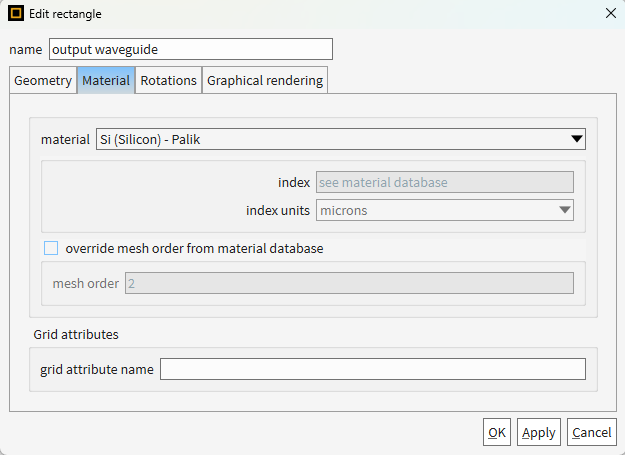Select the Material tab
The width and height of the screenshot is (625, 455).
pos(106,80)
